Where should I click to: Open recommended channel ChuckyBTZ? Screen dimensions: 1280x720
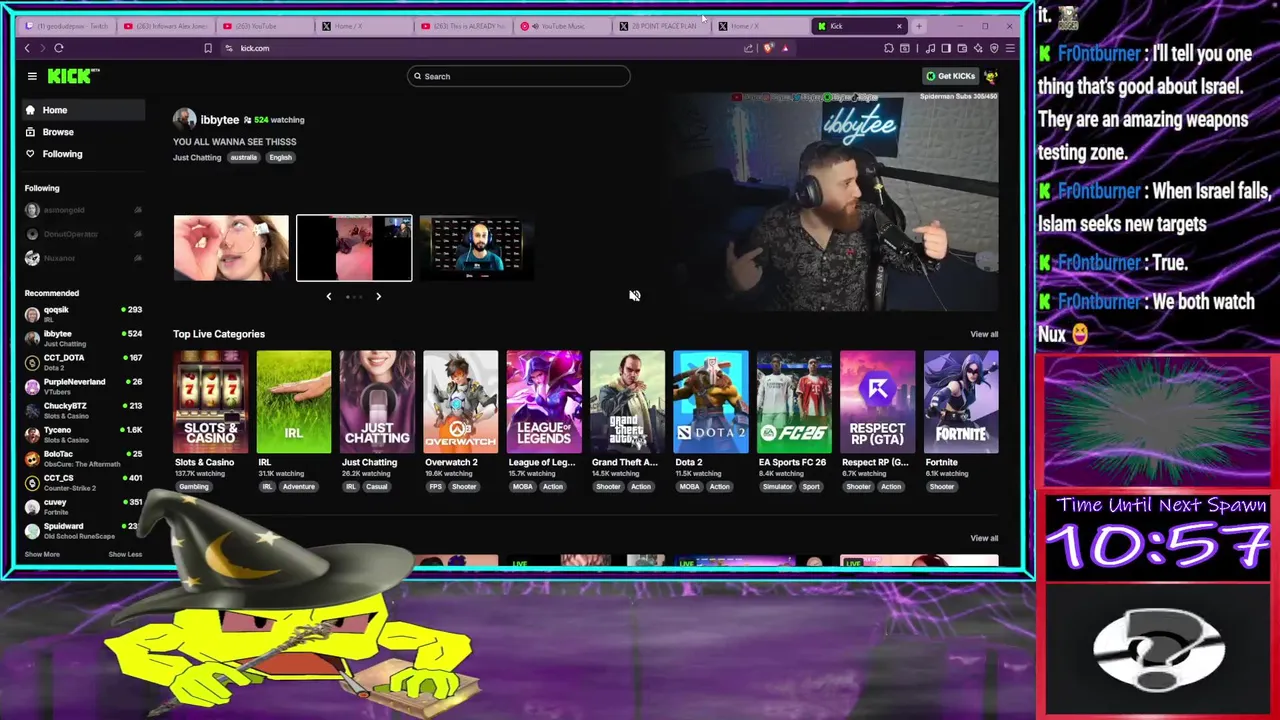click(x=84, y=410)
